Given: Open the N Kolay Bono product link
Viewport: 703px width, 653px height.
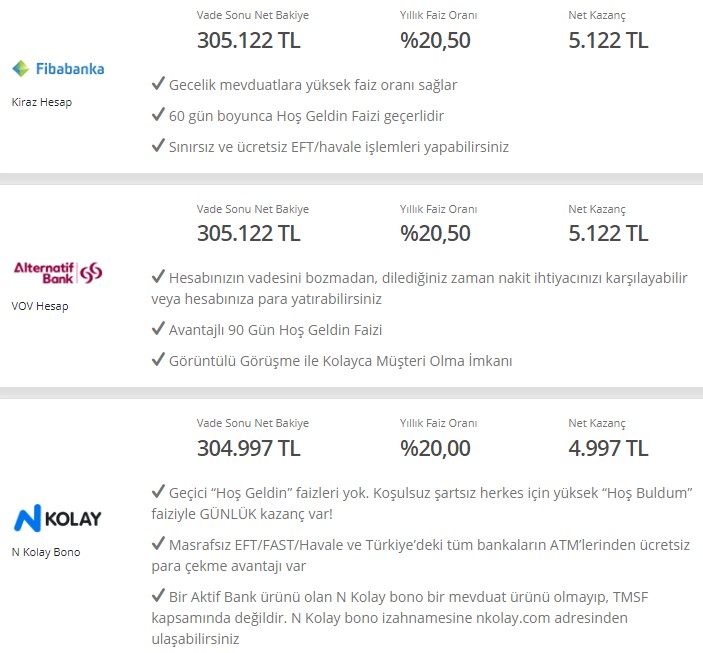Looking at the screenshot, I should [46, 552].
